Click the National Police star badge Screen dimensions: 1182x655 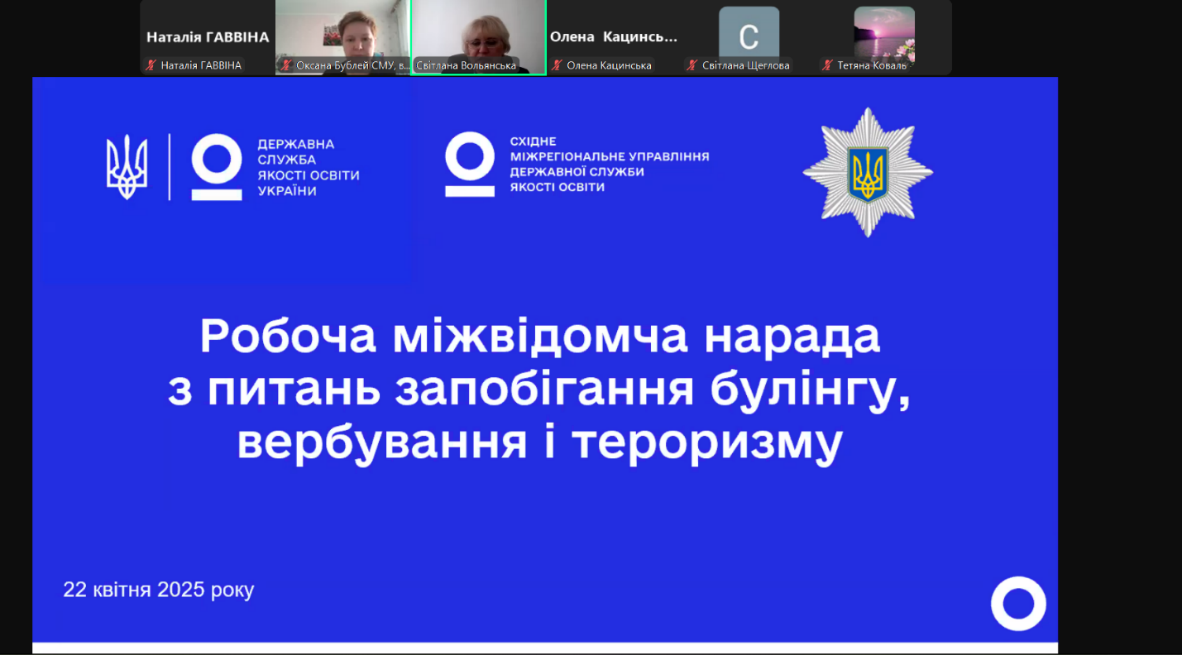point(867,172)
